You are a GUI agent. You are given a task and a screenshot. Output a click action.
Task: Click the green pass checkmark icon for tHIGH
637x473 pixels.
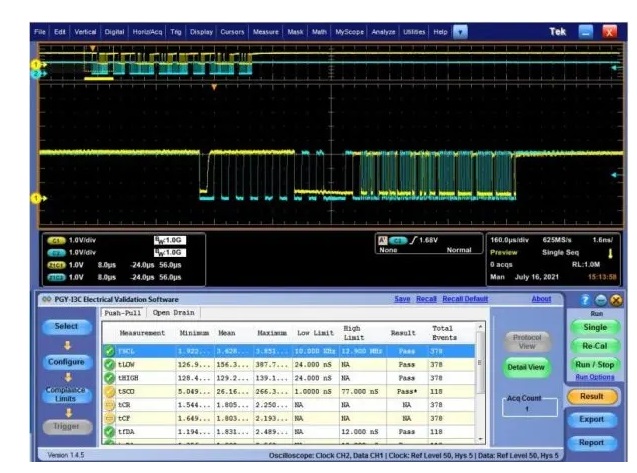coord(109,378)
